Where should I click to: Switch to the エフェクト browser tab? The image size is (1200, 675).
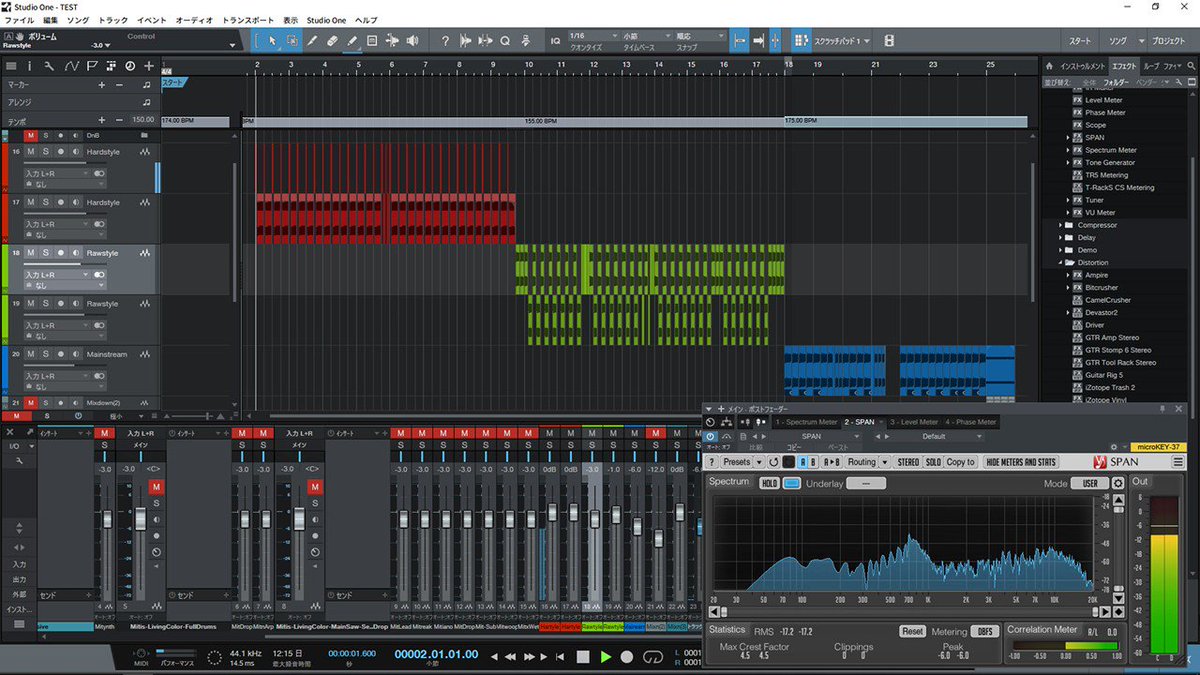point(1125,66)
